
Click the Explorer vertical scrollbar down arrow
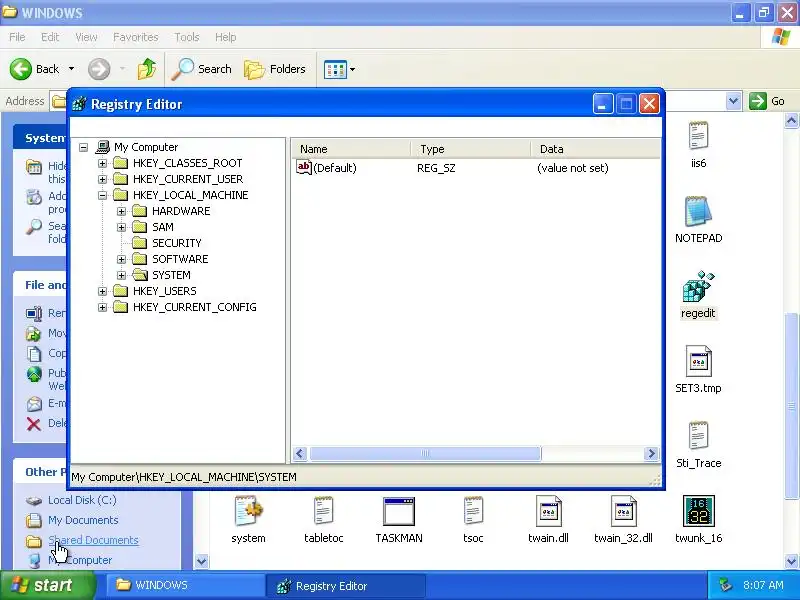click(x=791, y=561)
